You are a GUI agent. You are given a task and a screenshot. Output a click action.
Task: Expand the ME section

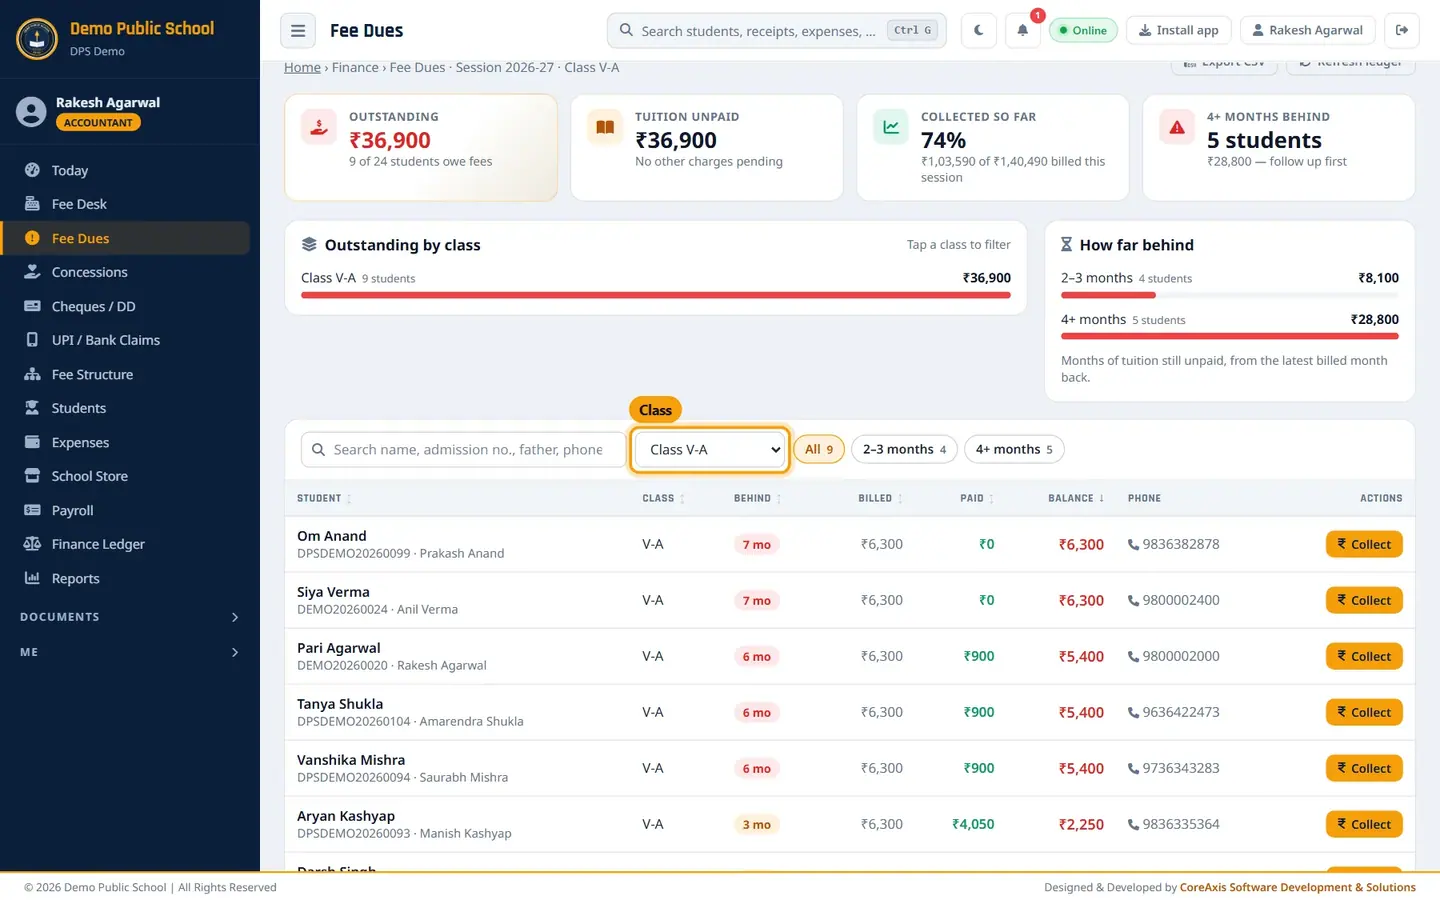130,652
